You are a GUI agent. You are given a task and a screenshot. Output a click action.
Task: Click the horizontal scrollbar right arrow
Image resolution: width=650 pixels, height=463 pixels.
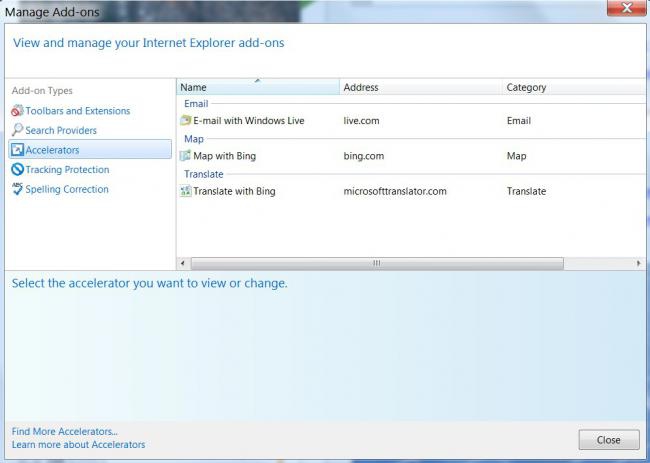(x=638, y=263)
